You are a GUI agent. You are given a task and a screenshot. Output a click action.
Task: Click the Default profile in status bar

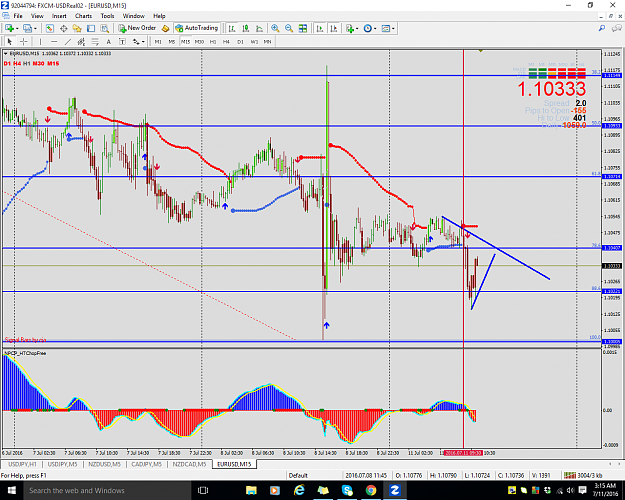(x=298, y=475)
